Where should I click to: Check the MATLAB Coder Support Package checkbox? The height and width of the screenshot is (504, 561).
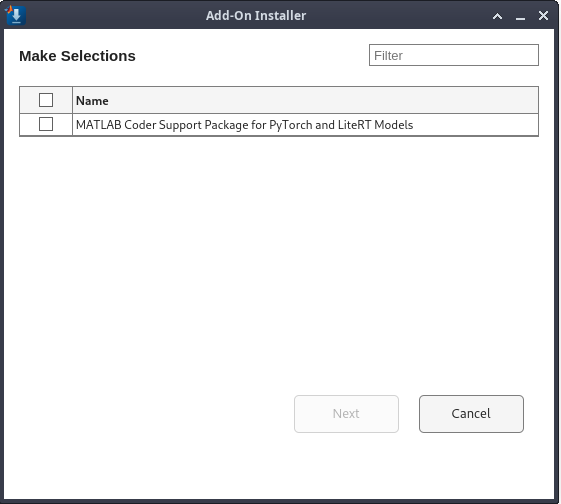tap(46, 124)
